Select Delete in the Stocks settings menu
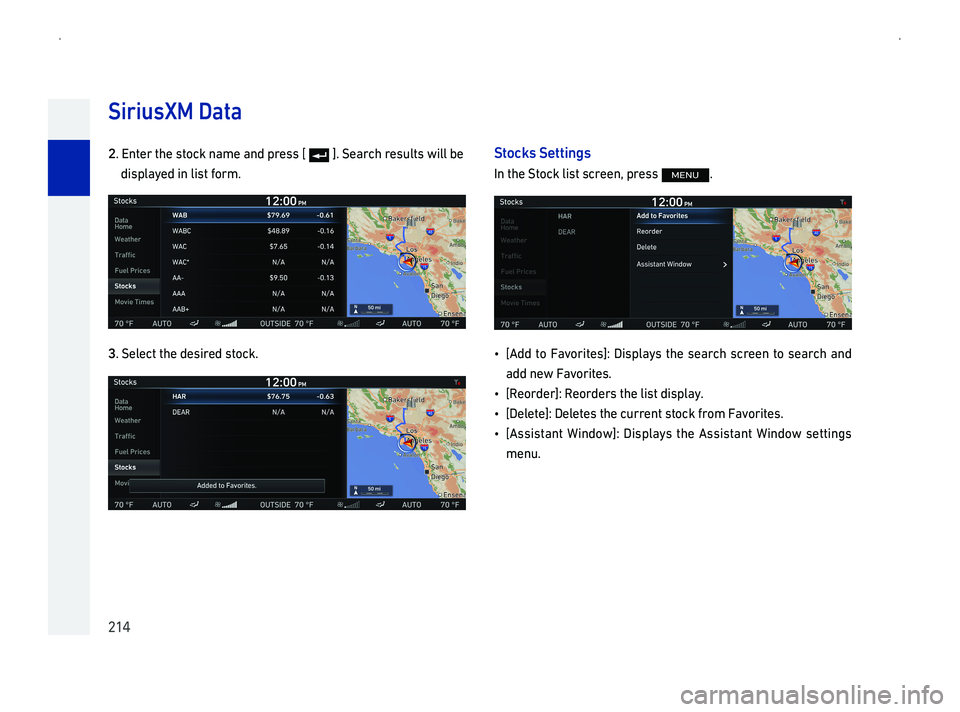Viewport: 960px width, 712px height. [x=681, y=247]
